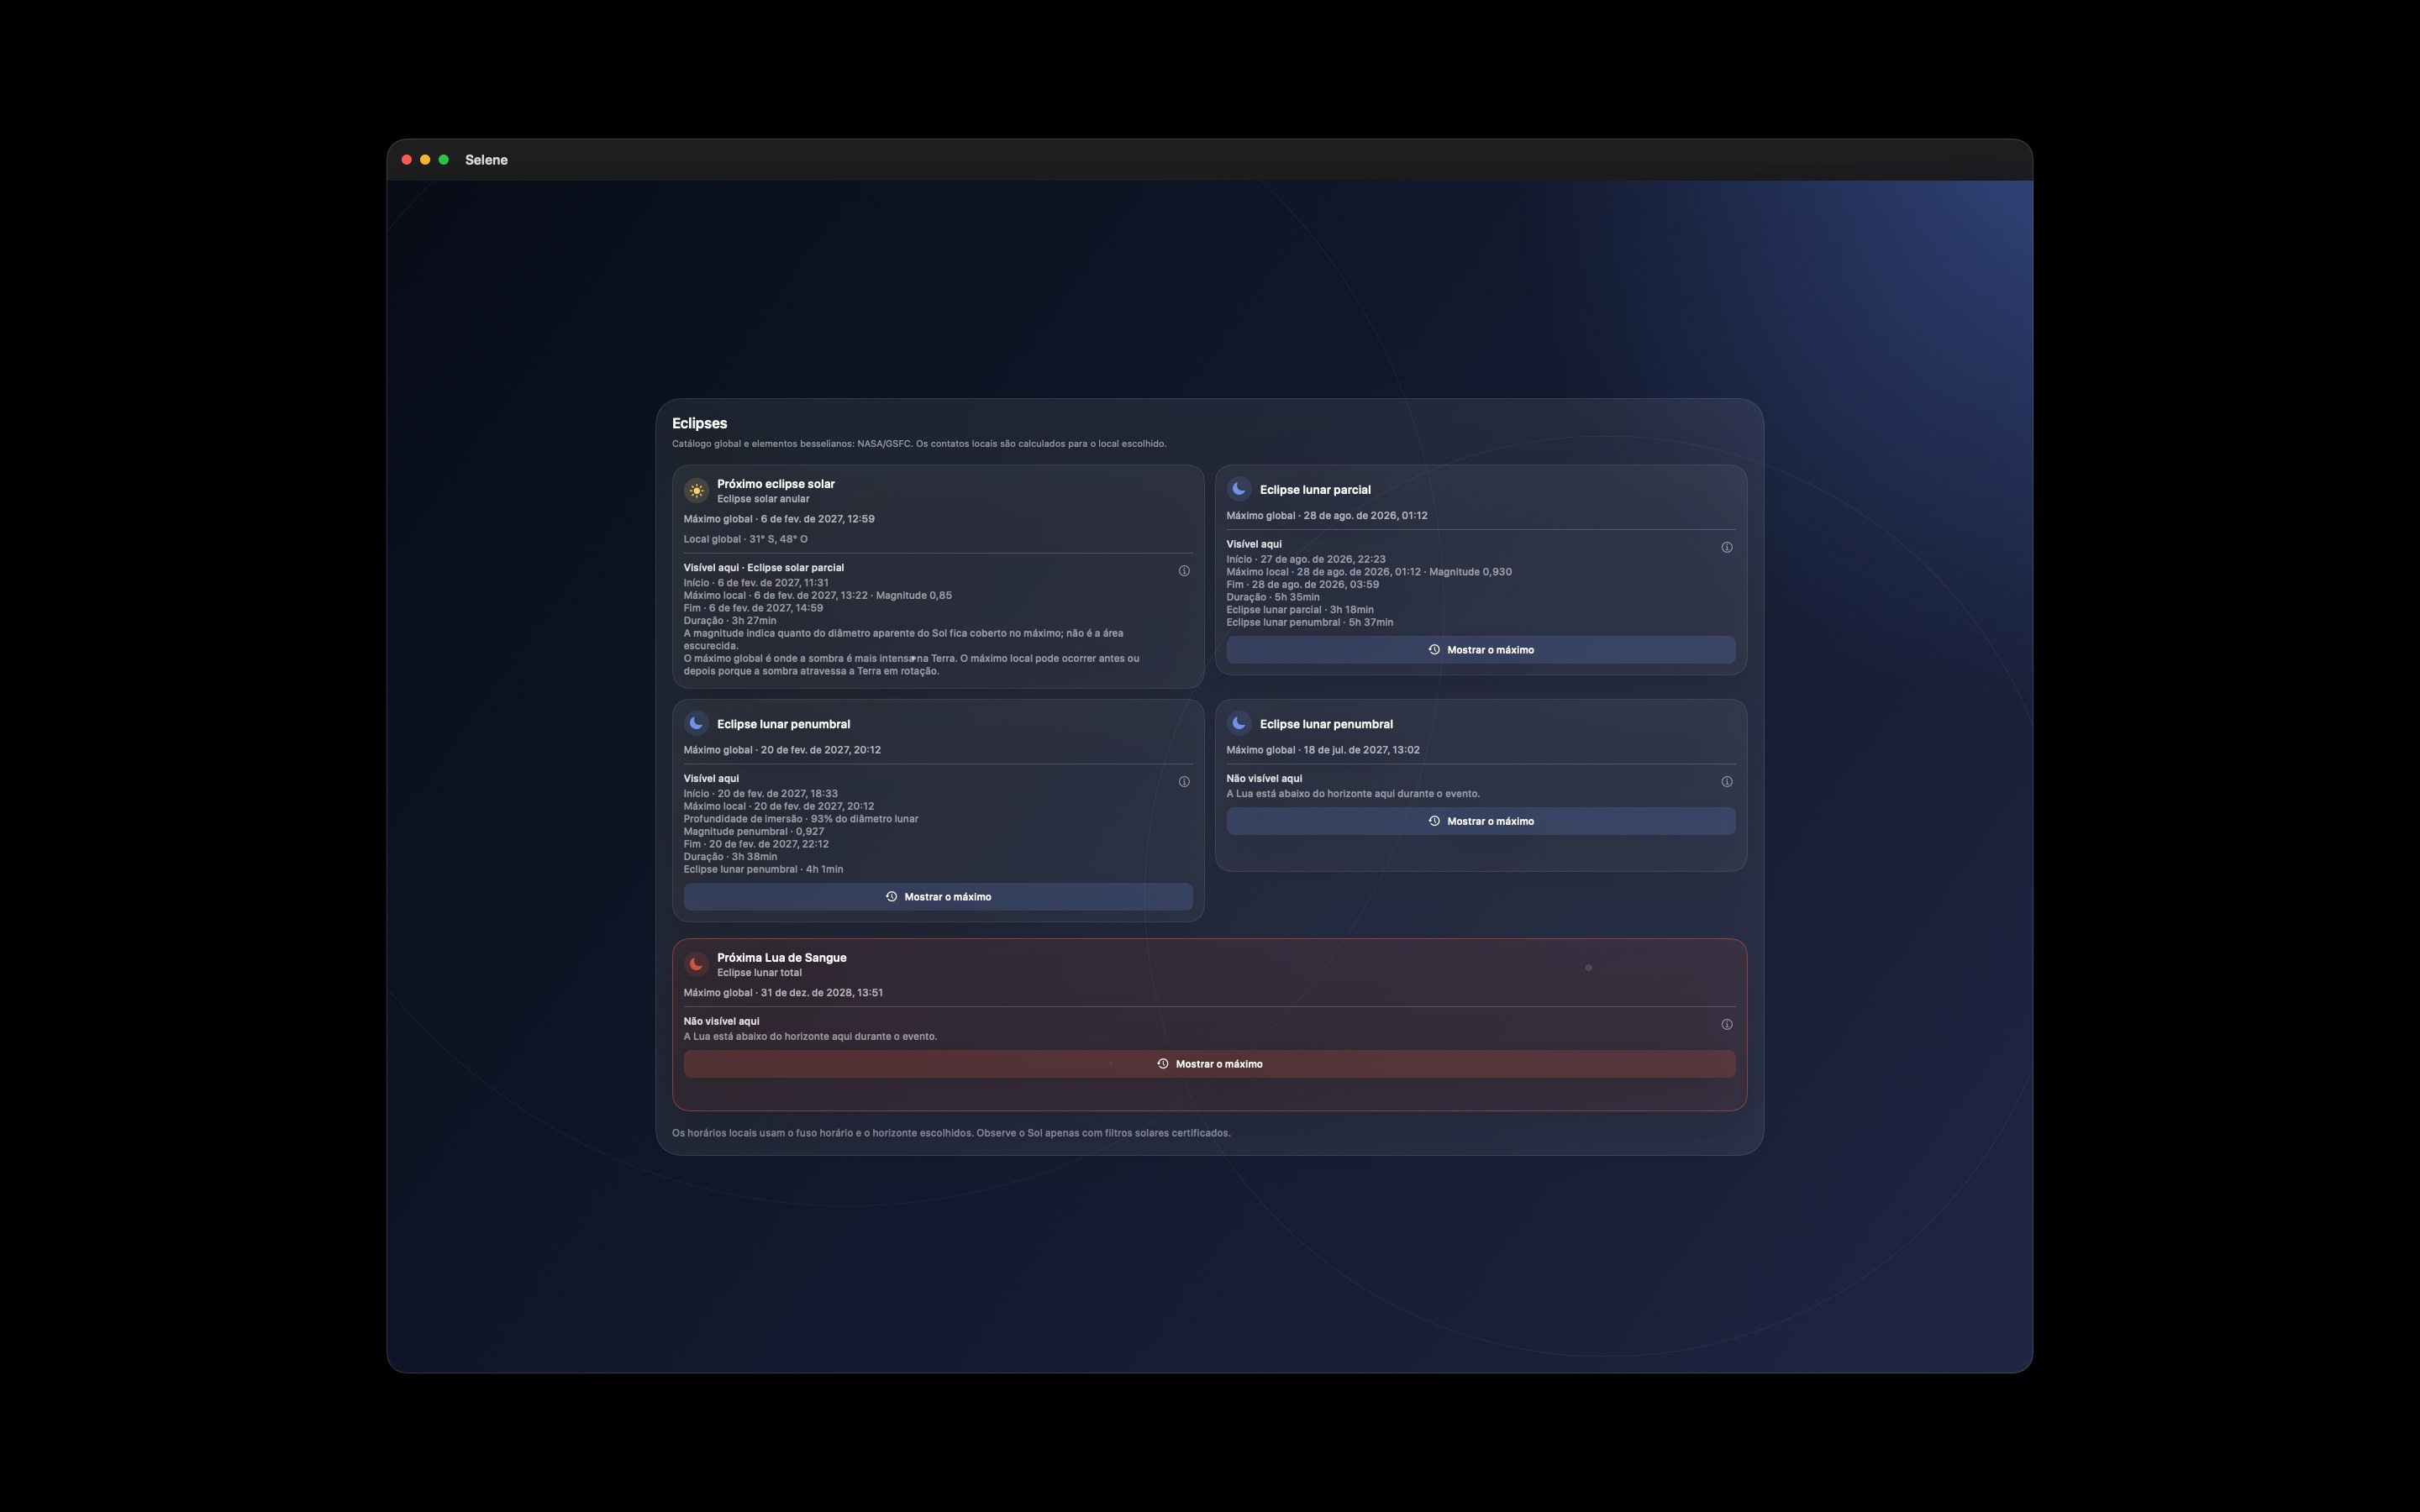Click Profundidade de imersão · 93% line
Viewport: 2420px width, 1512px height.
click(x=801, y=819)
